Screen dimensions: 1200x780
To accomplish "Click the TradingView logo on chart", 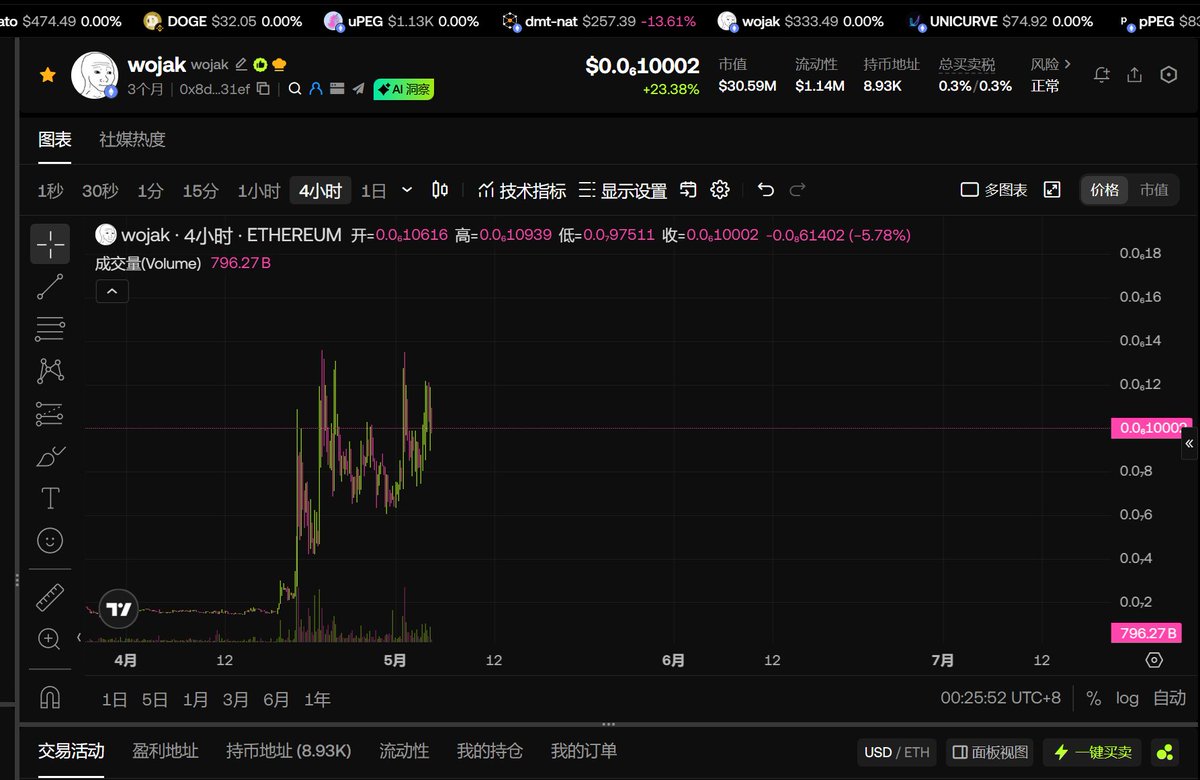I will (119, 609).
